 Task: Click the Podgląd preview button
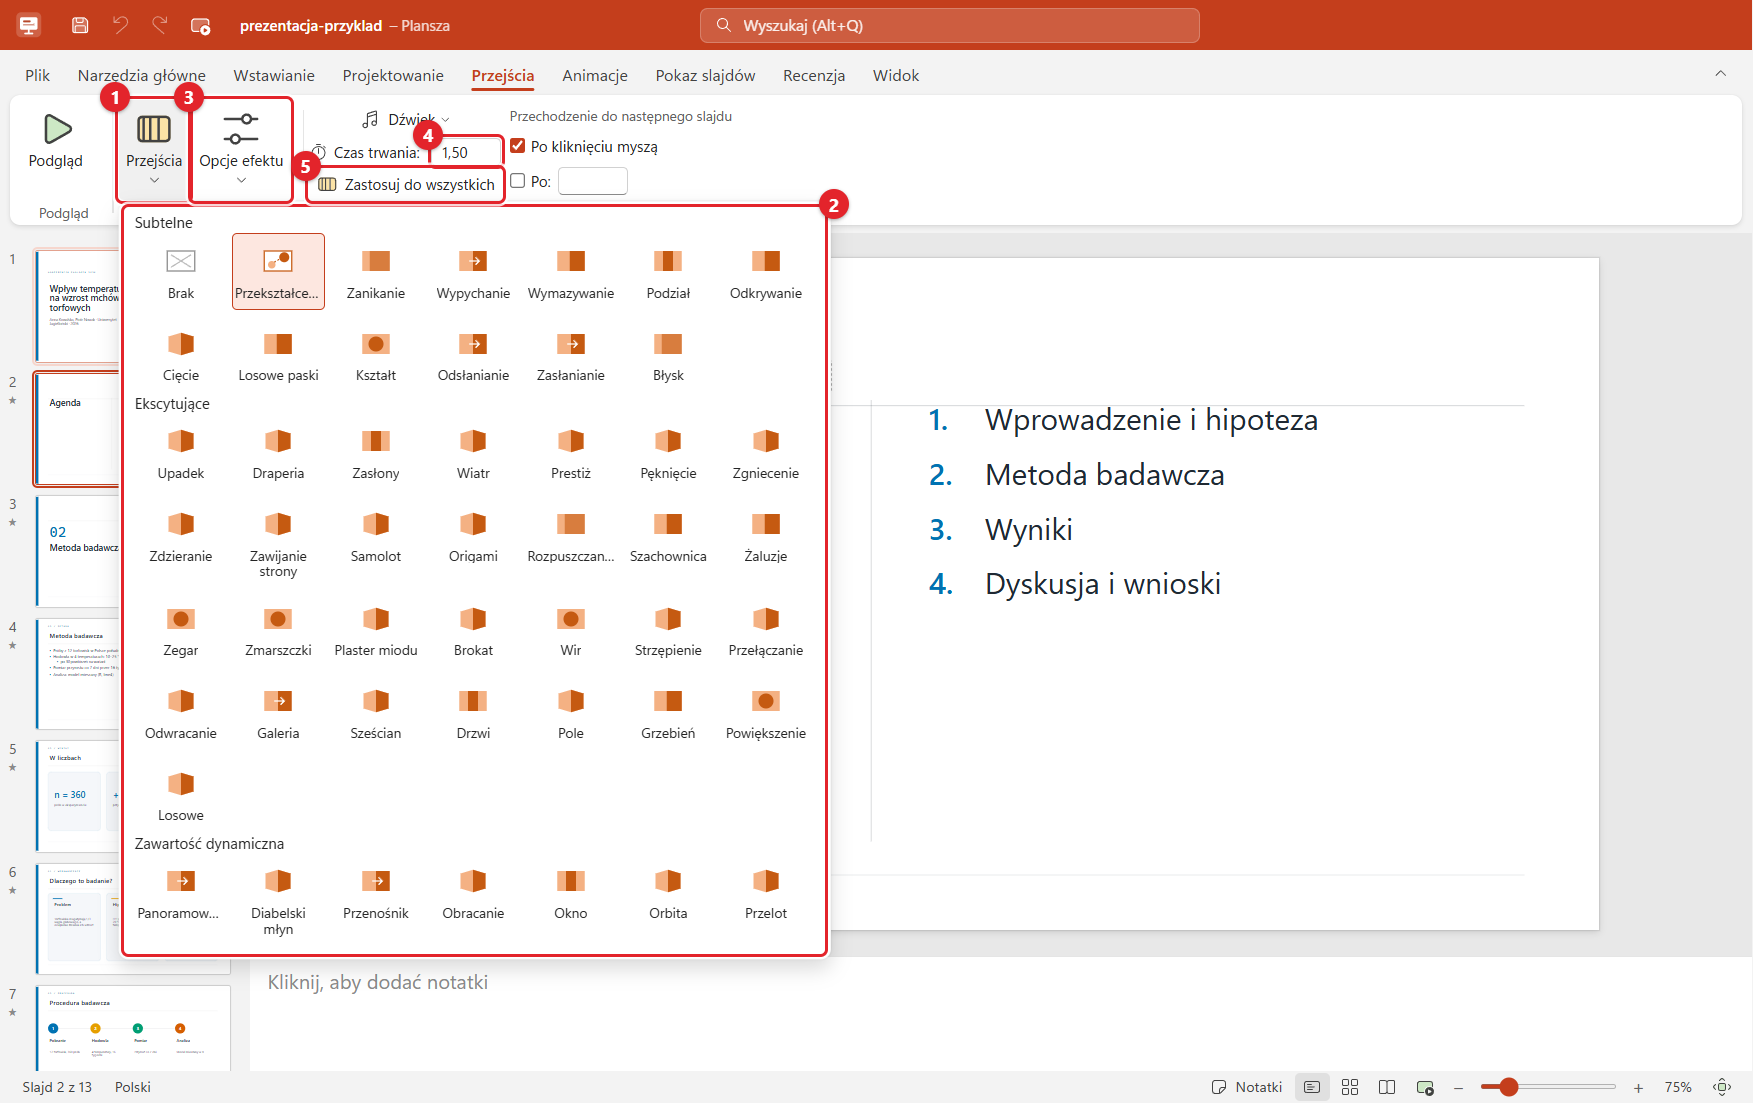[x=56, y=142]
